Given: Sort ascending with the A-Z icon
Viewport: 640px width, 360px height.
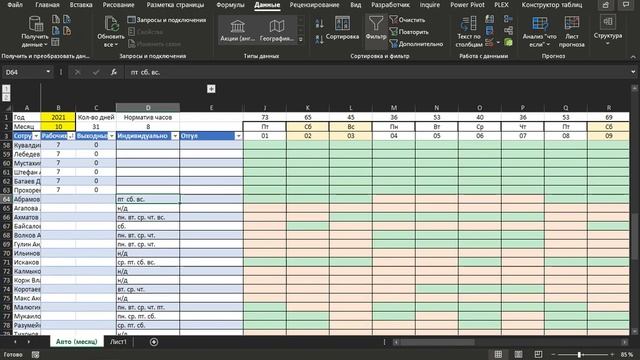Looking at the screenshot, I should click(320, 24).
